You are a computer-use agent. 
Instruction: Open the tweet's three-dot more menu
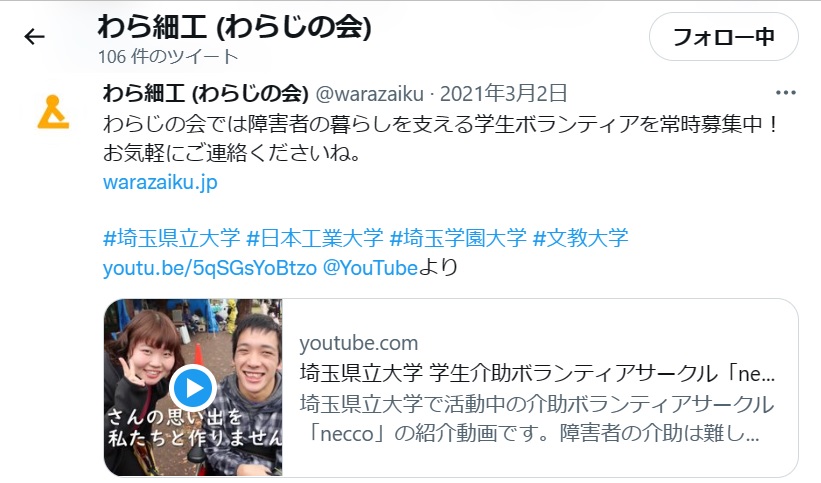[x=785, y=93]
